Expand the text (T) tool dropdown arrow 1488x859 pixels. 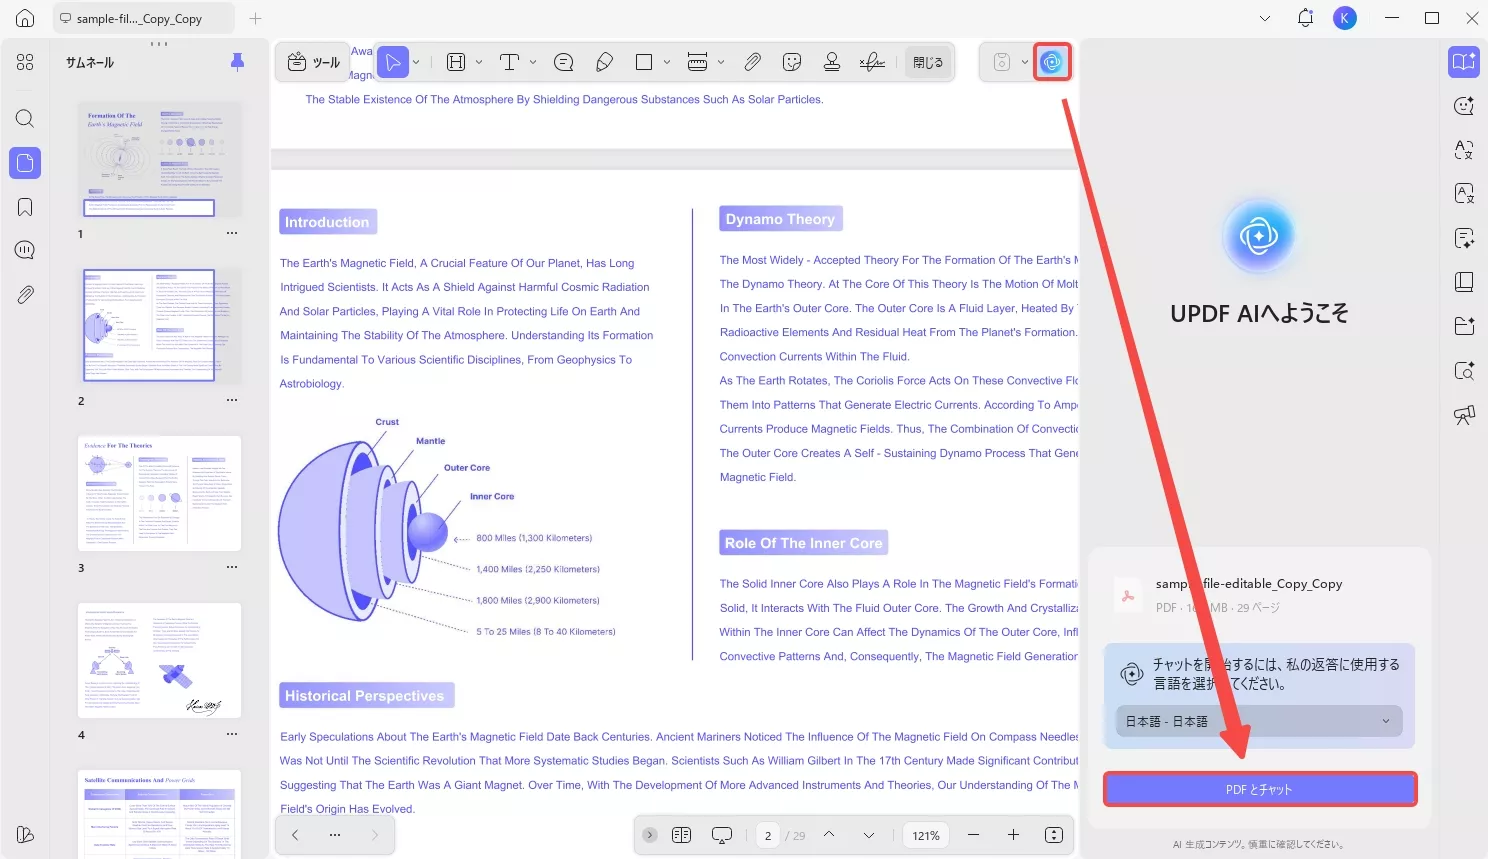click(533, 62)
